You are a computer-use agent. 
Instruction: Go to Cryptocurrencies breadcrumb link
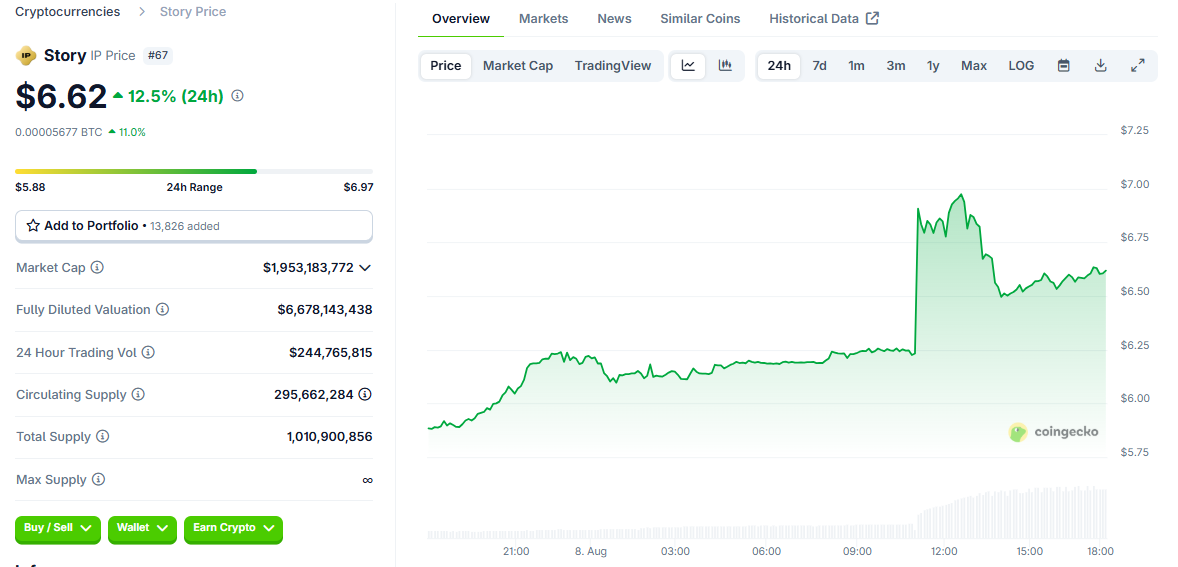68,12
